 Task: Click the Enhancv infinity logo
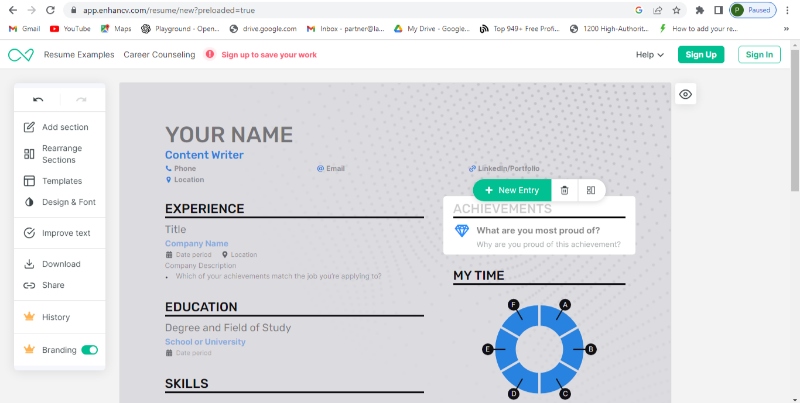(21, 54)
